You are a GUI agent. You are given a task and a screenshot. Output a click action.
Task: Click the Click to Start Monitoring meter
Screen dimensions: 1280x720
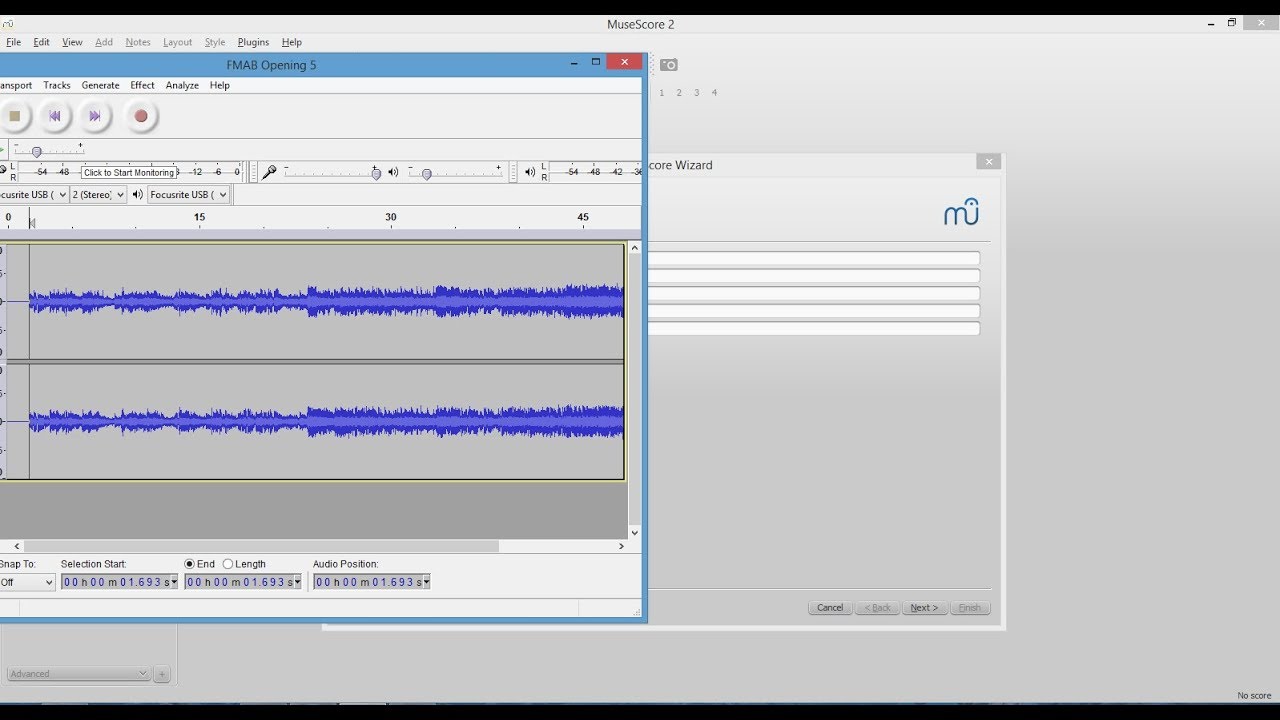[x=130, y=172]
